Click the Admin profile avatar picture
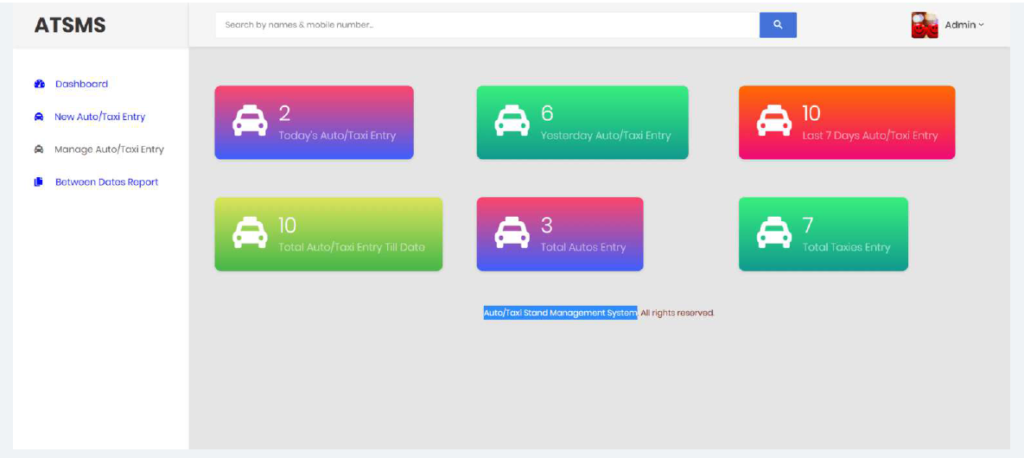 coord(925,25)
